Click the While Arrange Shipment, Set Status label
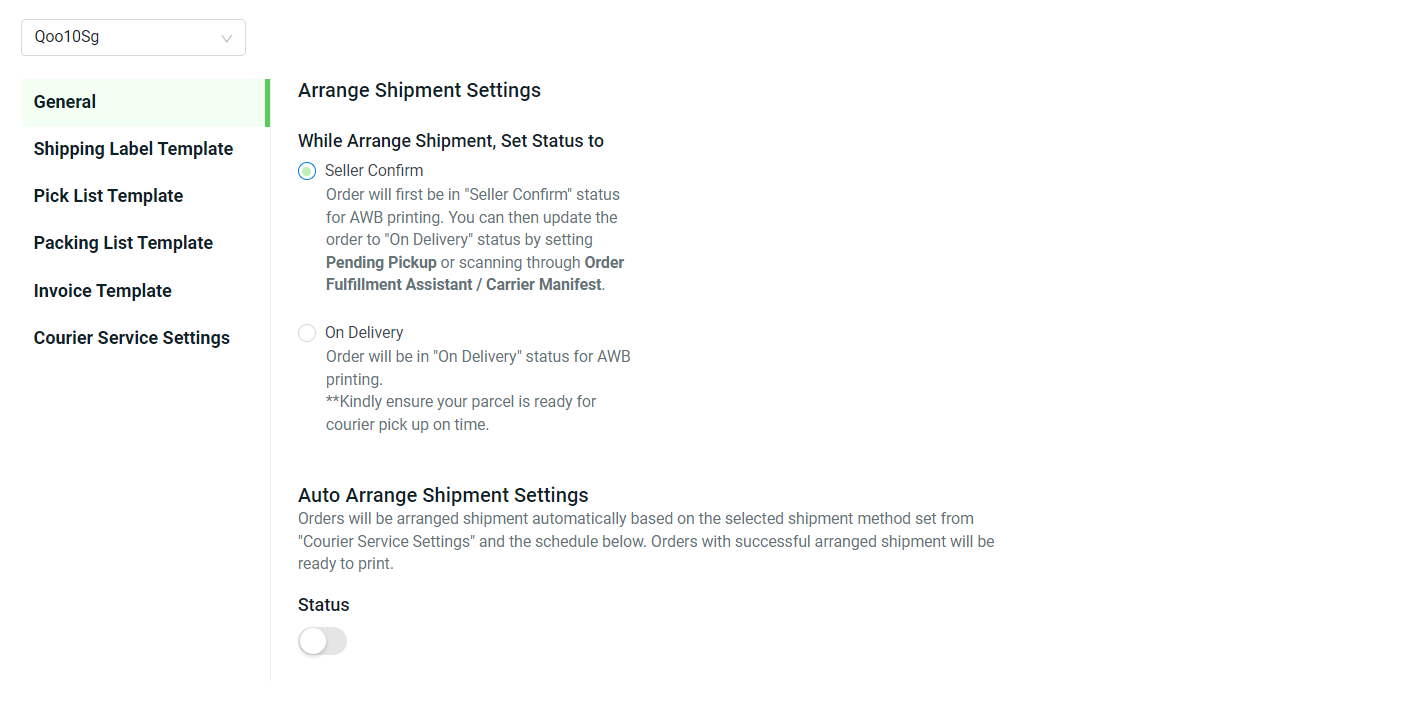The height and width of the screenshot is (701, 1427). tap(451, 141)
